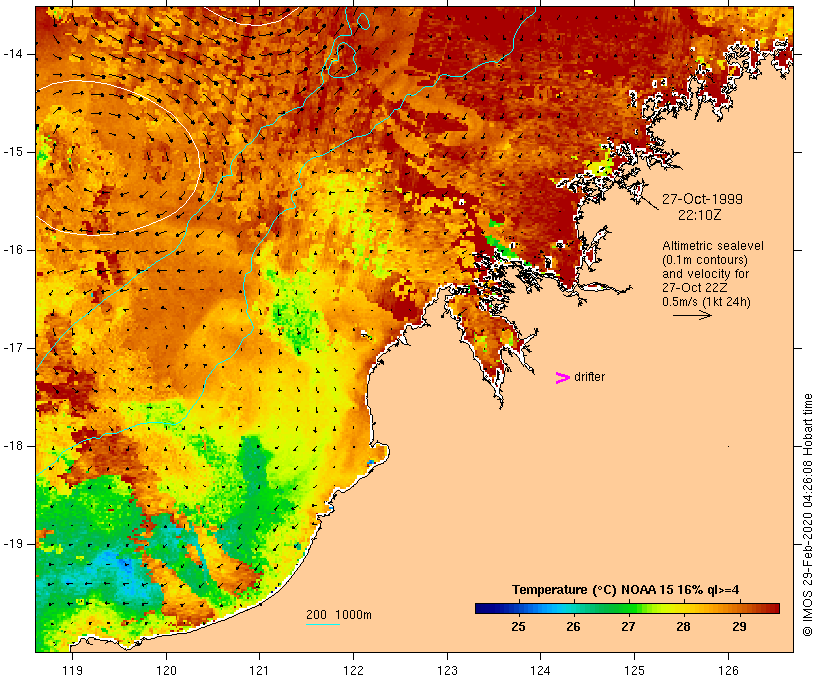Image resolution: width=820 pixels, height=680 pixels.
Task: Click the longitude axis label '126'
Action: coord(728,670)
